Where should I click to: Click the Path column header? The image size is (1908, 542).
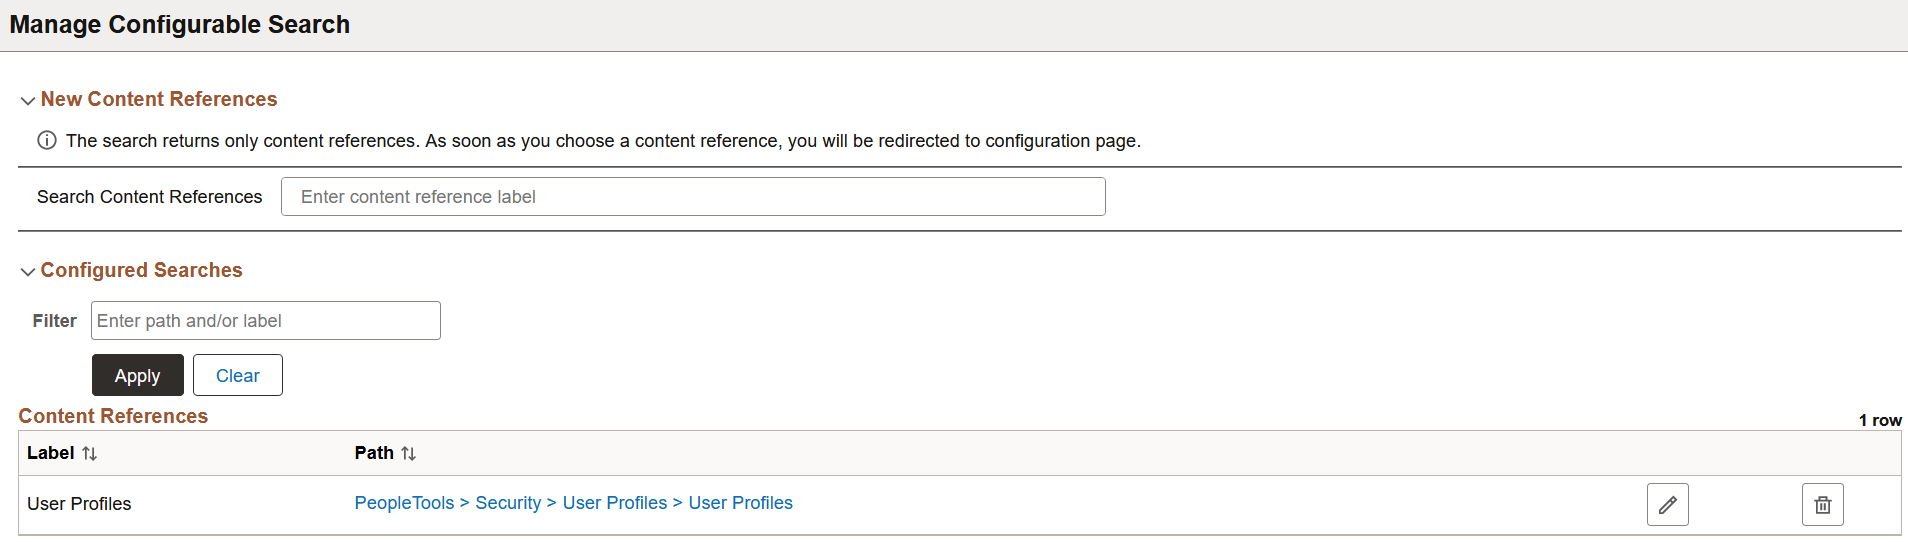click(374, 453)
